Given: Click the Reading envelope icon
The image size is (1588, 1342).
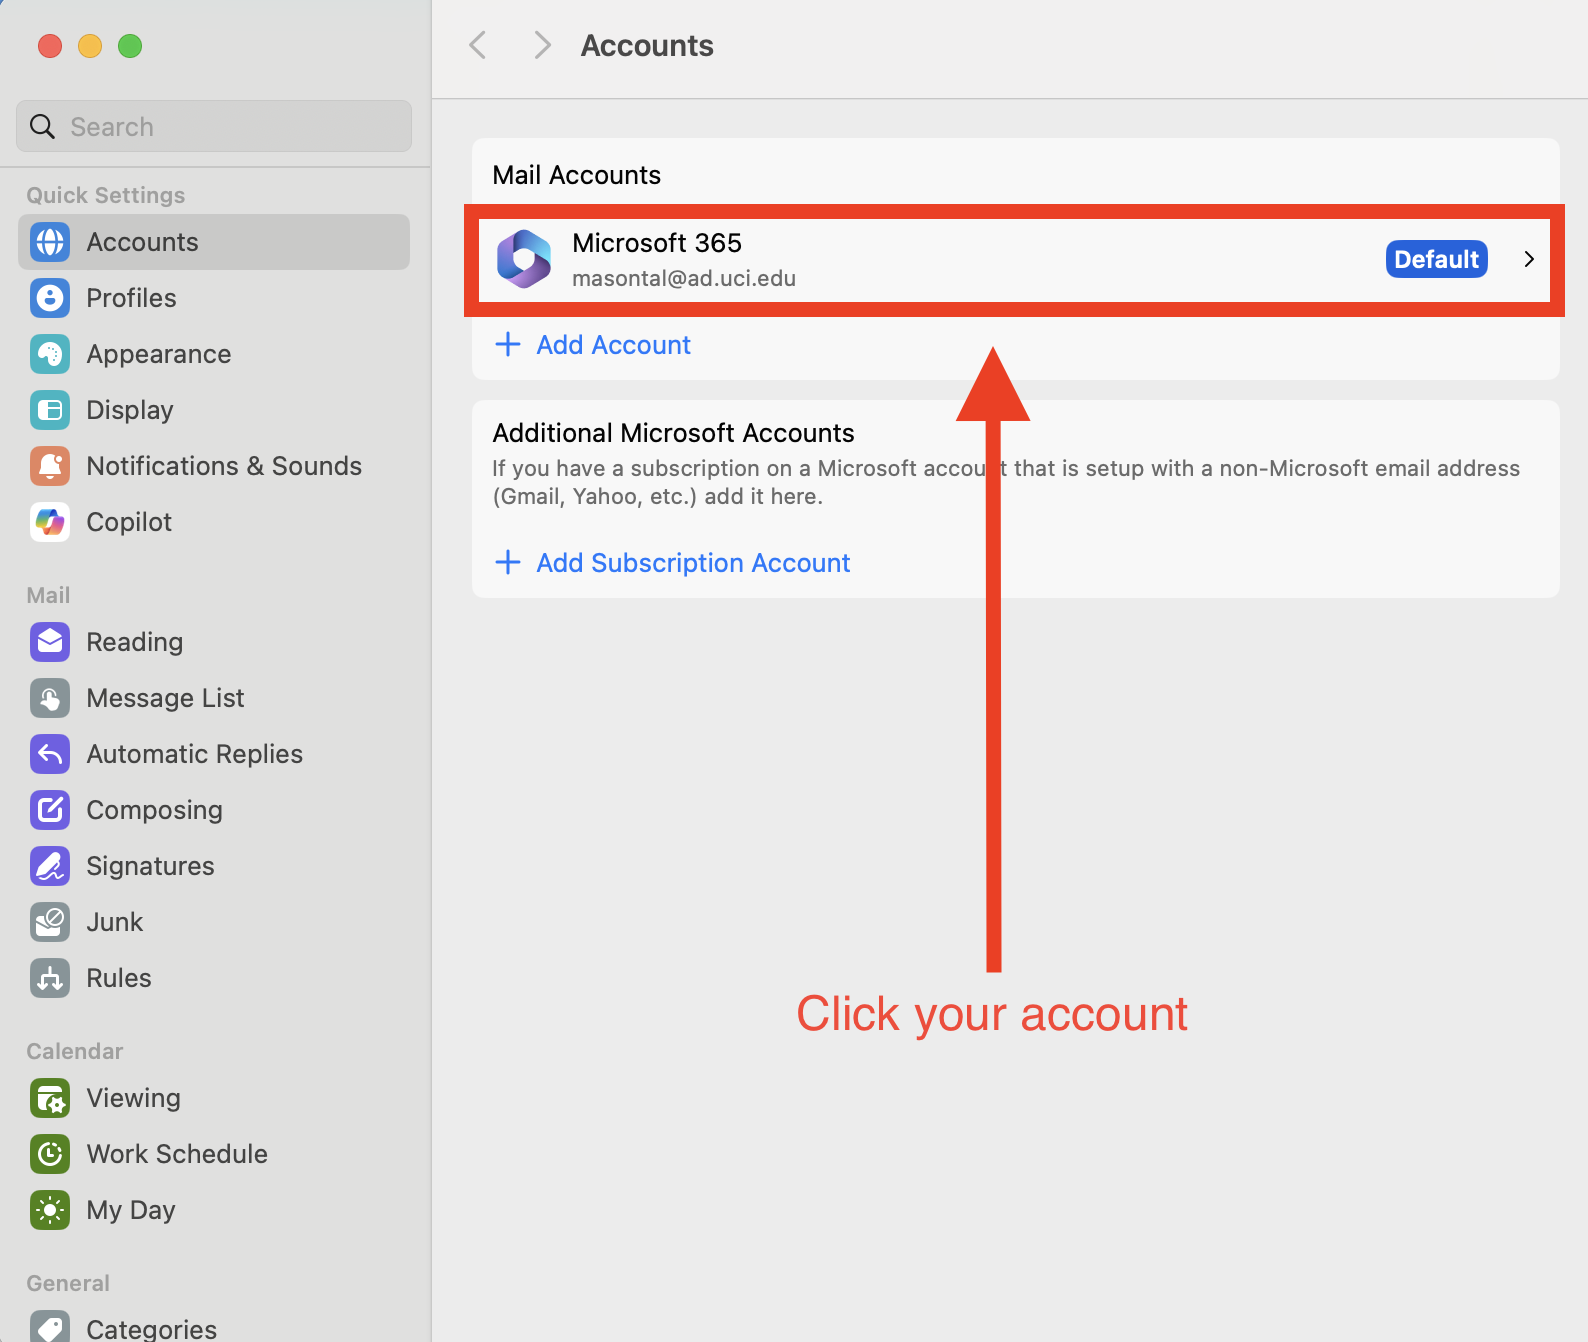Looking at the screenshot, I should coord(50,642).
